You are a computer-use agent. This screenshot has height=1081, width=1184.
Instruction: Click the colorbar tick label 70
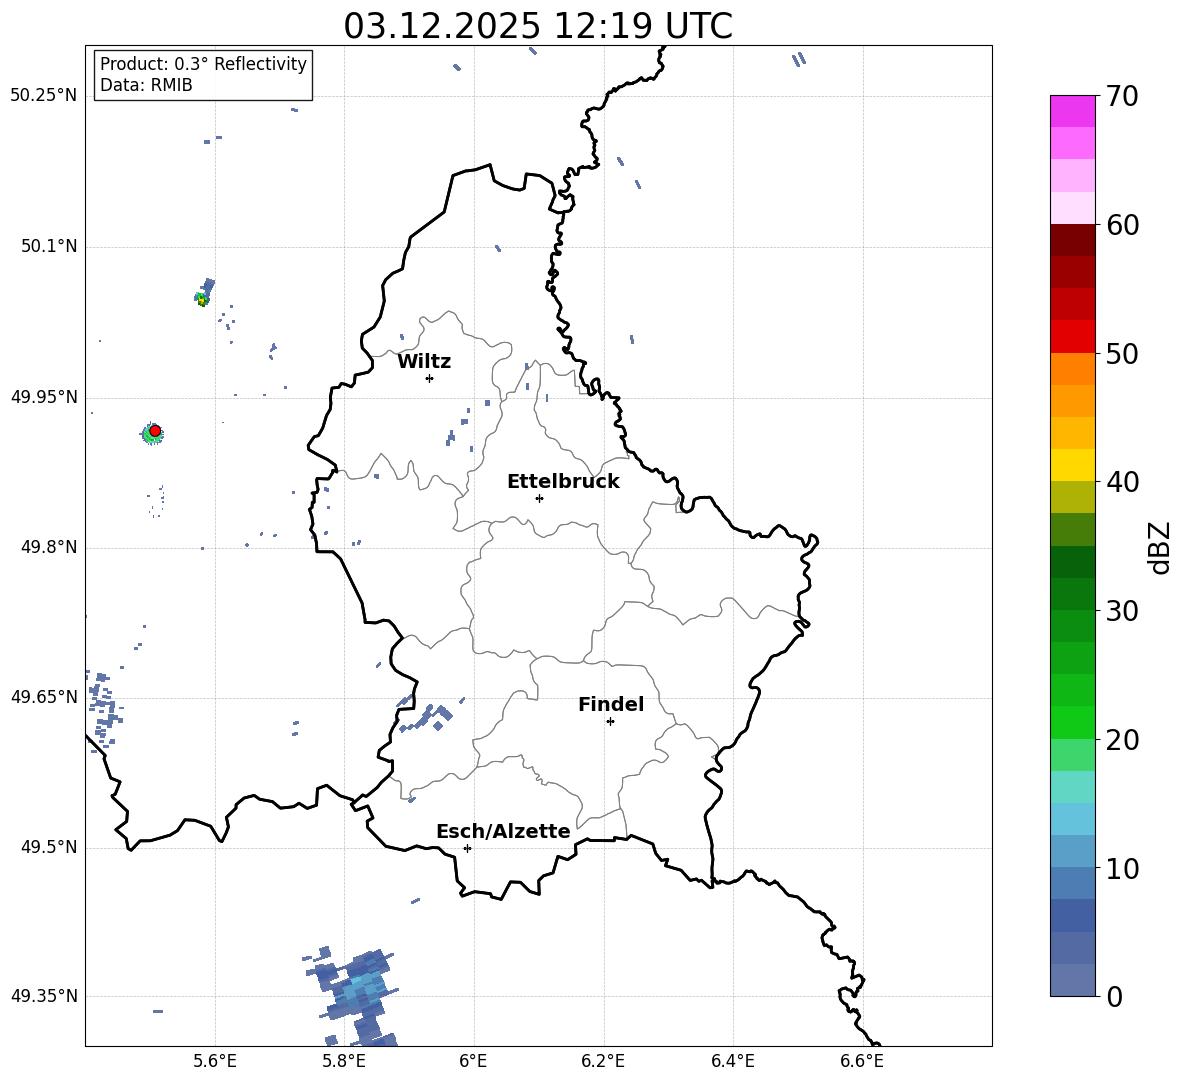[1122, 96]
